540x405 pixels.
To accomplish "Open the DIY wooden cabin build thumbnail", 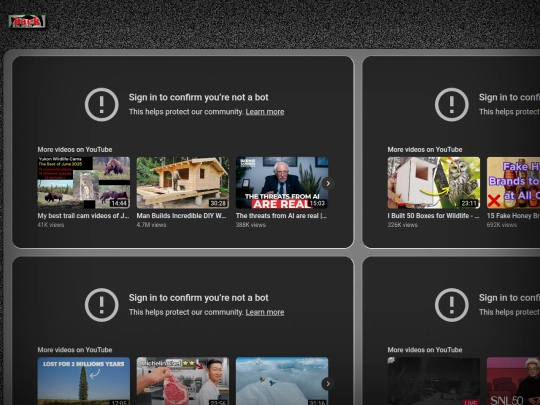I will [183, 183].
